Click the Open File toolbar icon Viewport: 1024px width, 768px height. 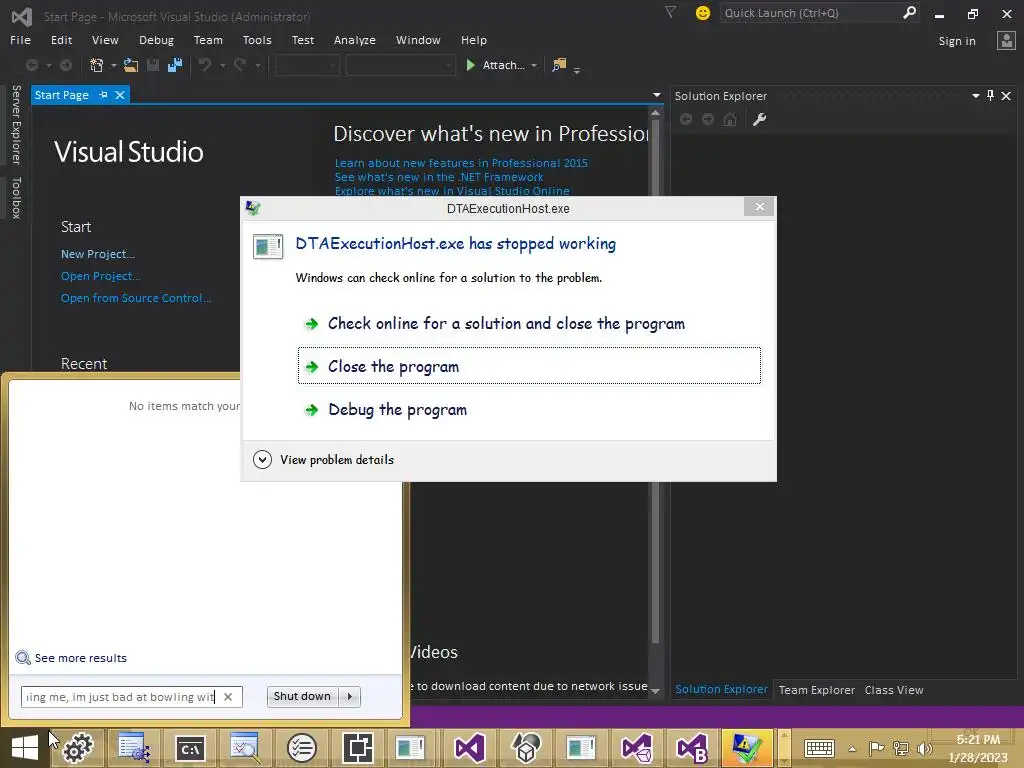coord(131,65)
